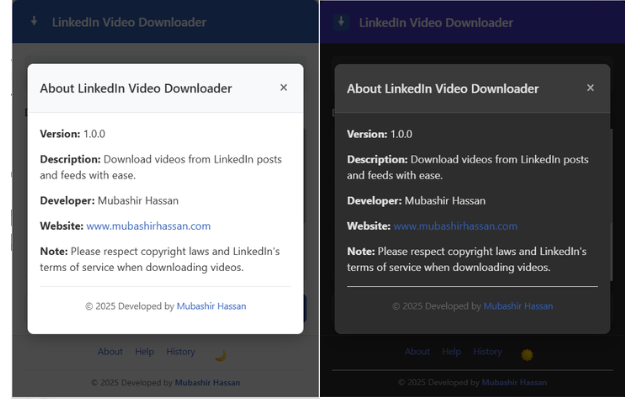640x400 pixels.
Task: Click the download arrow icon in dark header
Action: (341, 22)
